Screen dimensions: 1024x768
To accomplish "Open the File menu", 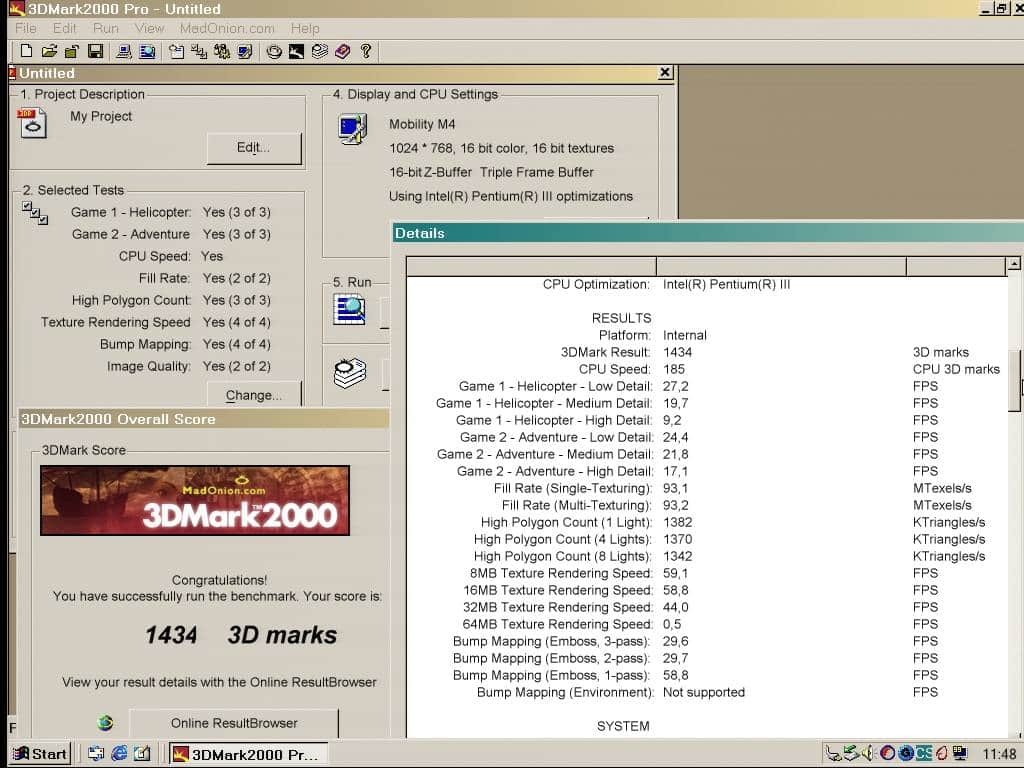I will 26,28.
